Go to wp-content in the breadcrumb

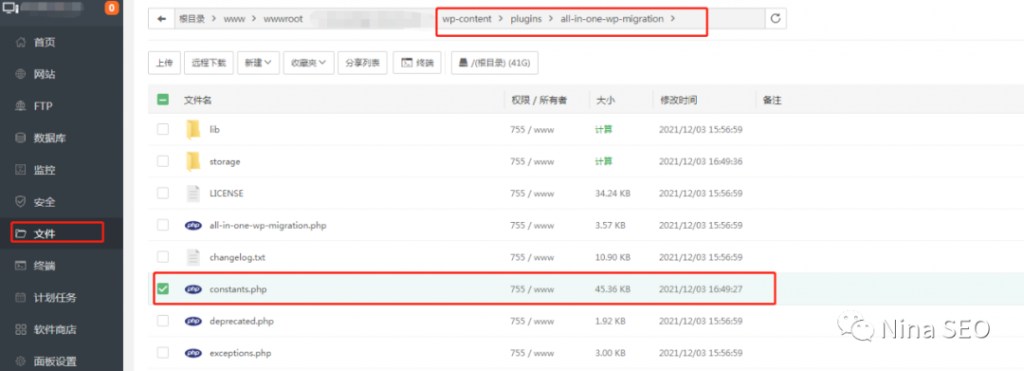click(x=466, y=19)
